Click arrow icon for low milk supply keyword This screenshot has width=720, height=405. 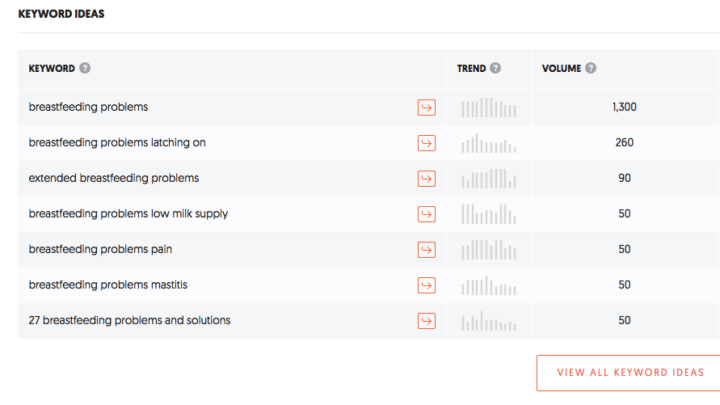427,214
